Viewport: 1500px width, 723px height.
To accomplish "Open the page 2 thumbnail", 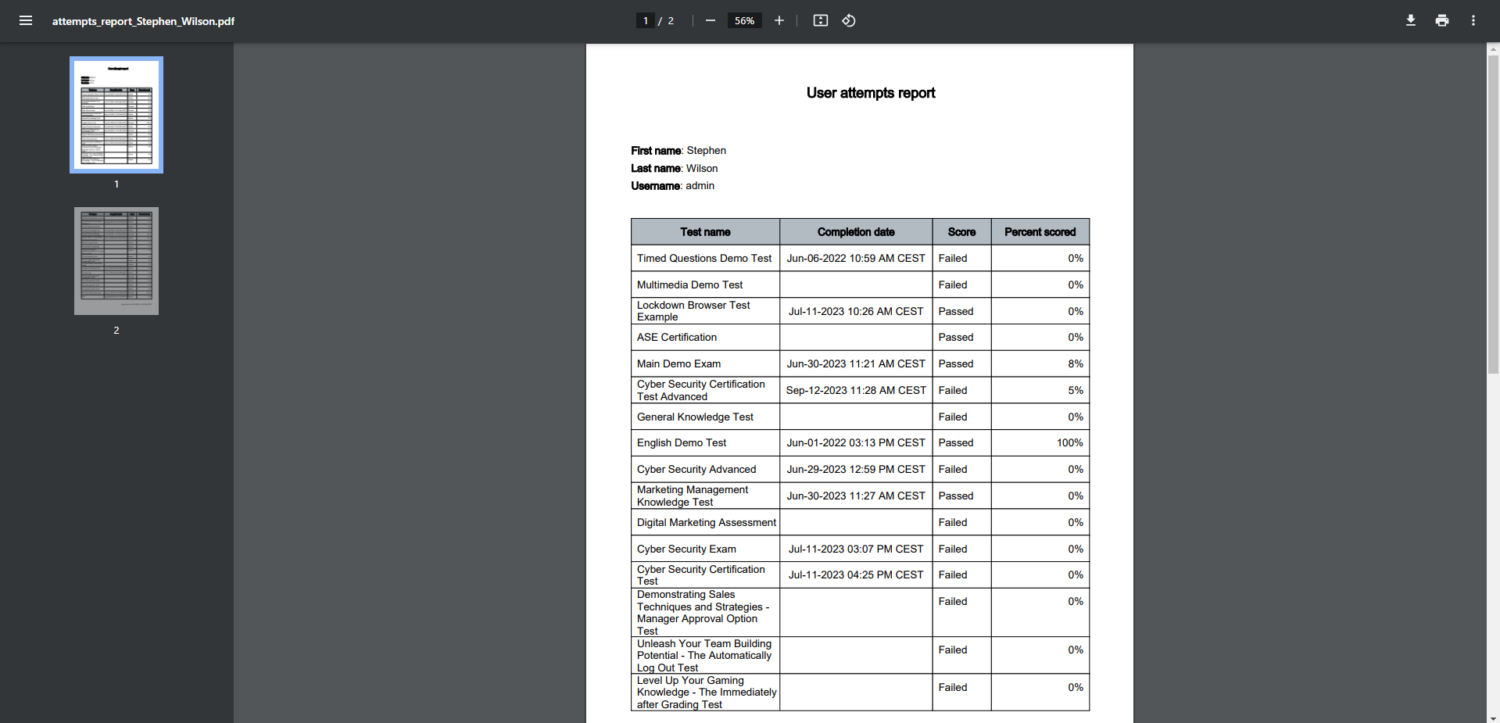I will (116, 261).
